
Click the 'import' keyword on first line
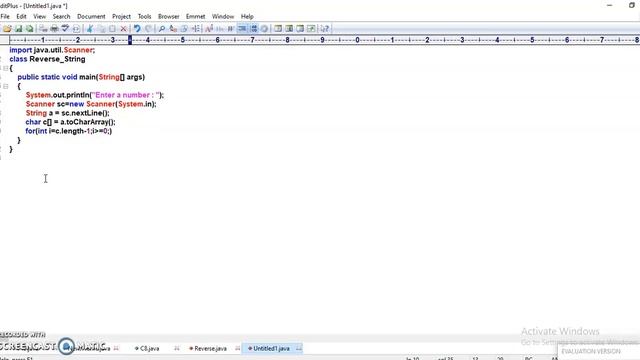click(x=20, y=50)
